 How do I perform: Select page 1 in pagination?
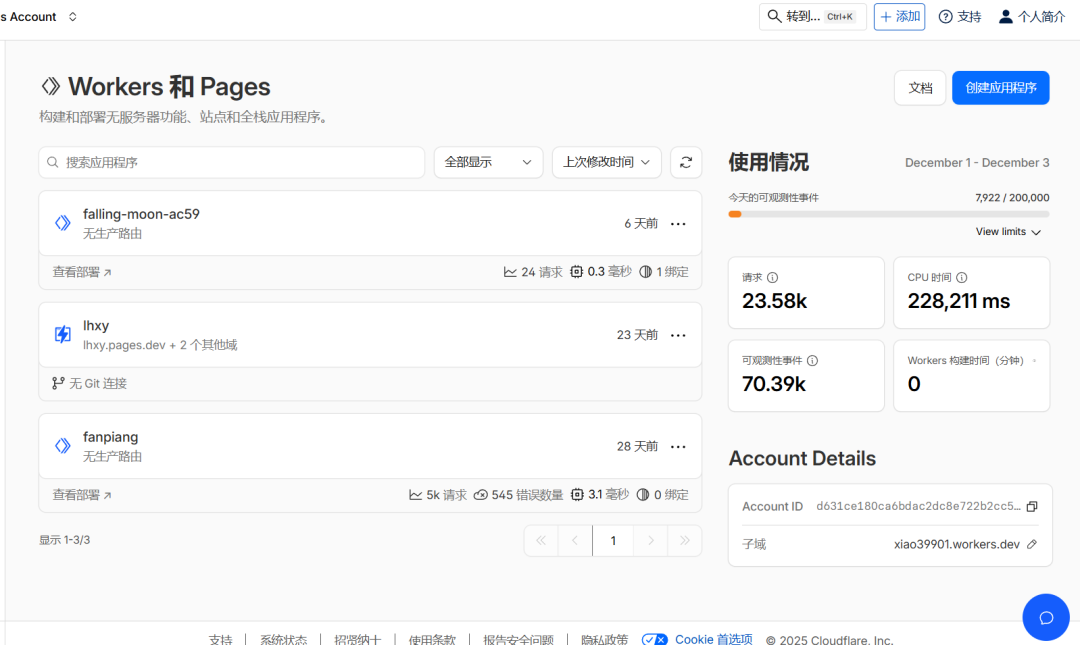pyautogui.click(x=613, y=541)
